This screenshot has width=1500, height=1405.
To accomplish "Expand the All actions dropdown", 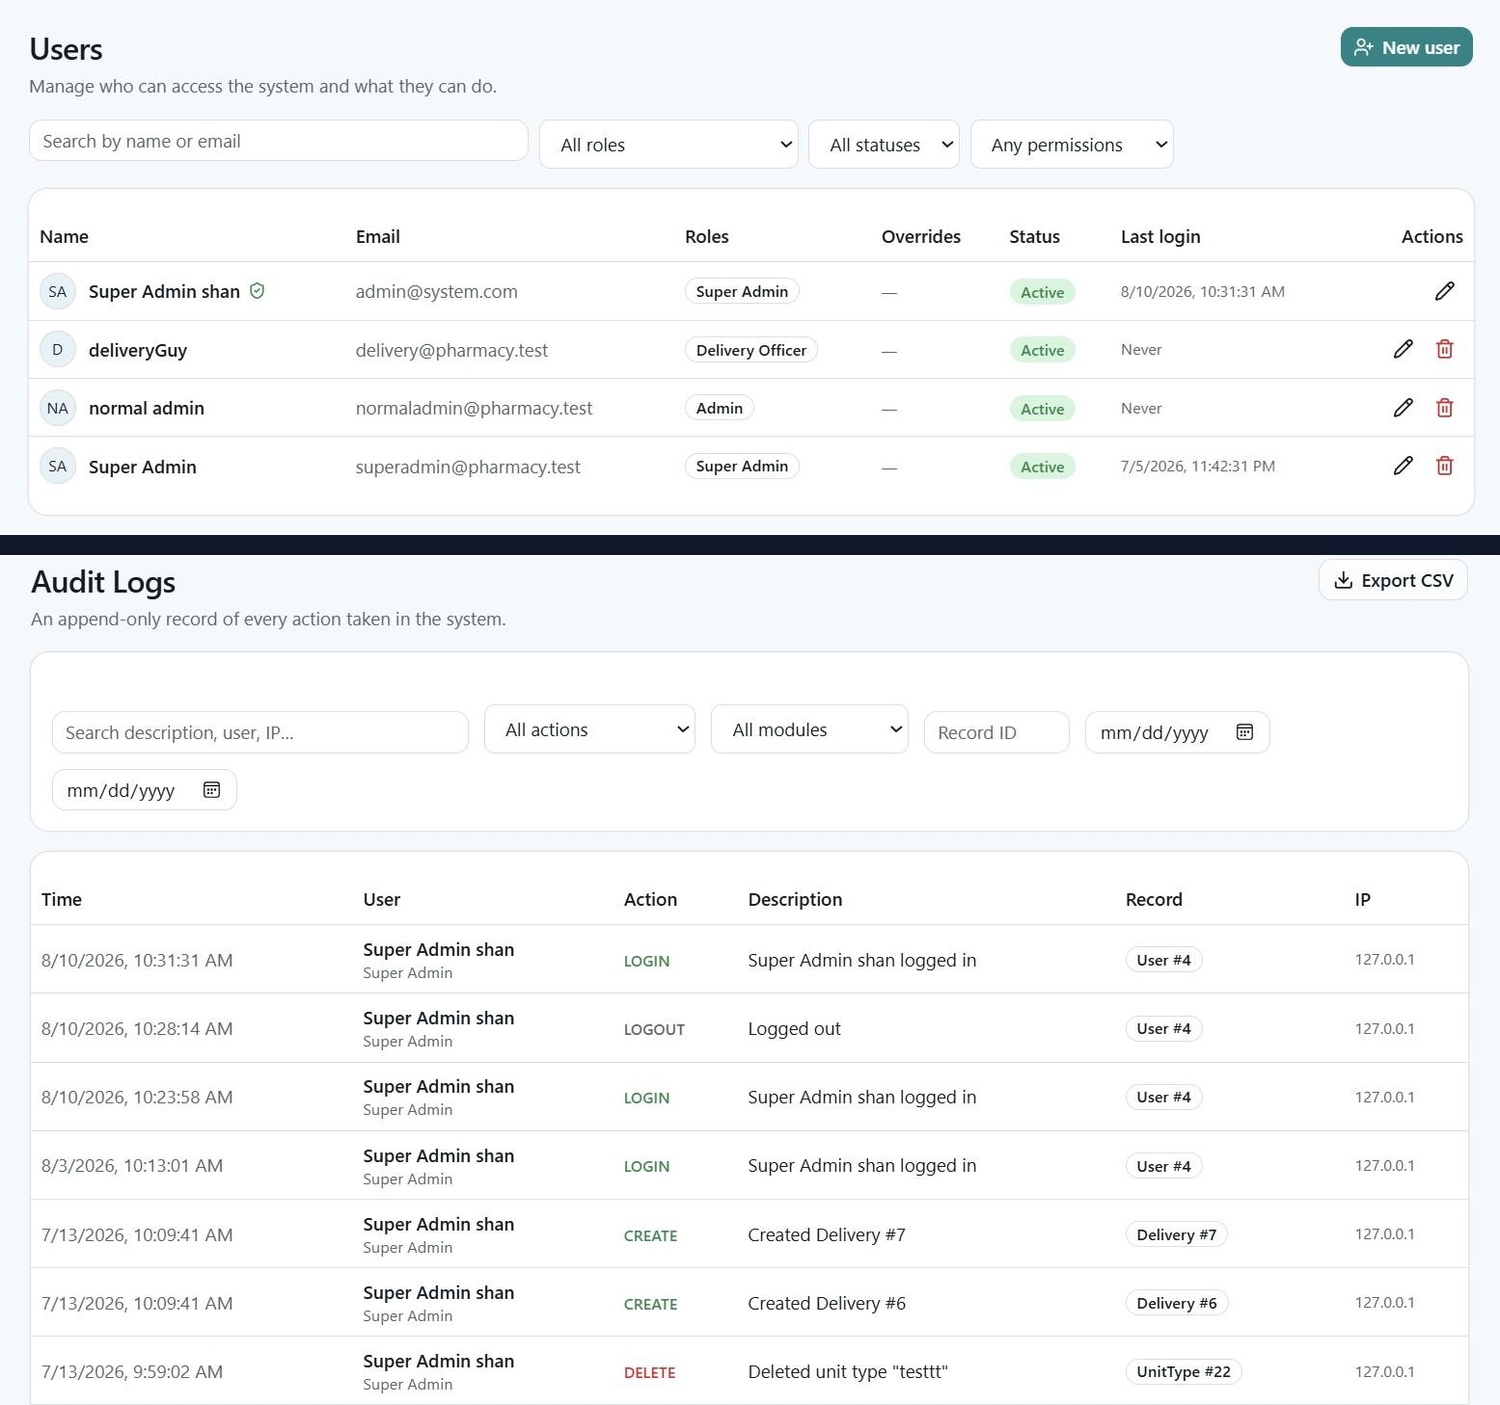I will 590,729.
